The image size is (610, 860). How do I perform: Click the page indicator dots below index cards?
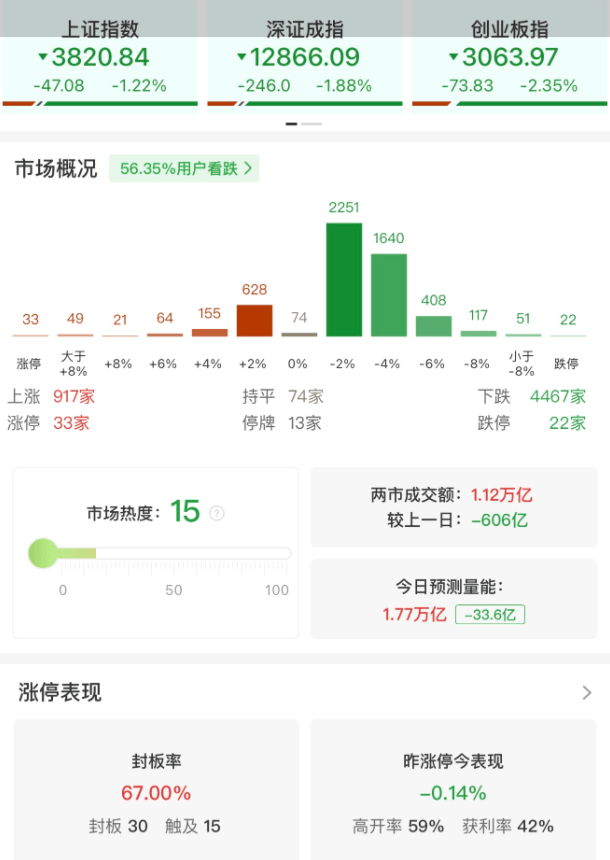304,124
